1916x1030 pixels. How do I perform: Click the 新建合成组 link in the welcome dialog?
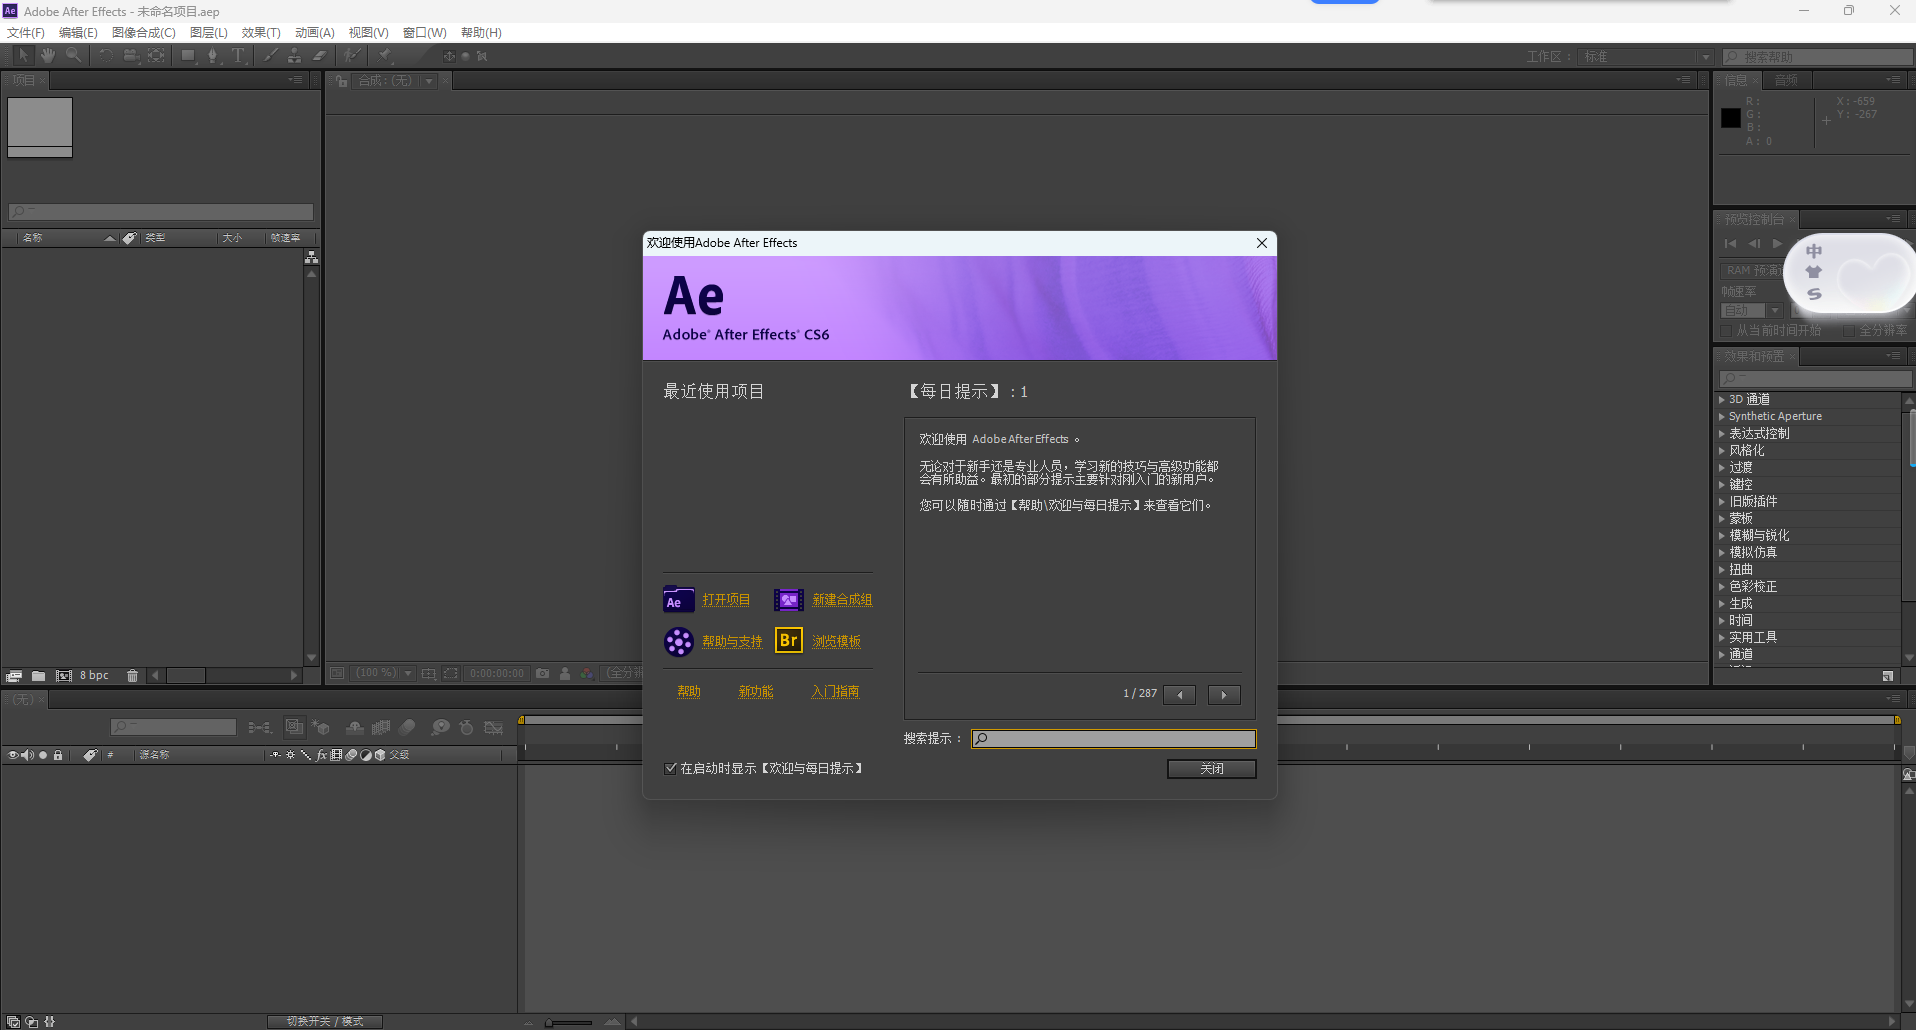841,599
